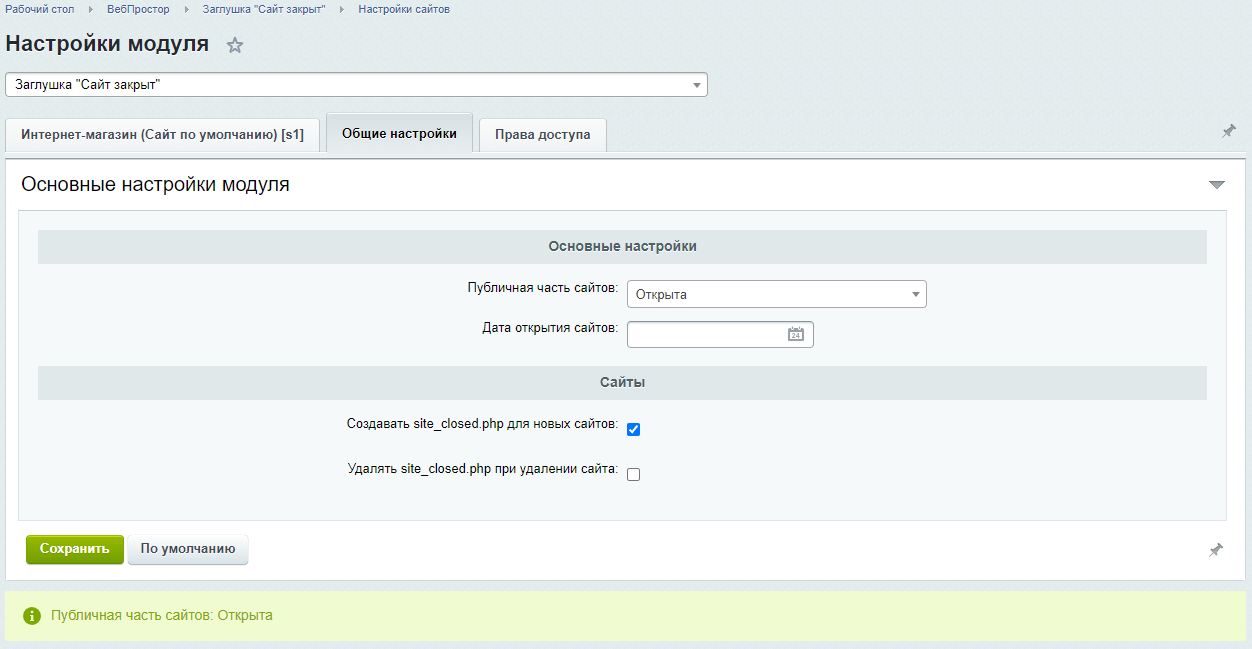Open the 'ВебПростор' breadcrumb link
Viewport: 1252px width, 649px height.
138,9
